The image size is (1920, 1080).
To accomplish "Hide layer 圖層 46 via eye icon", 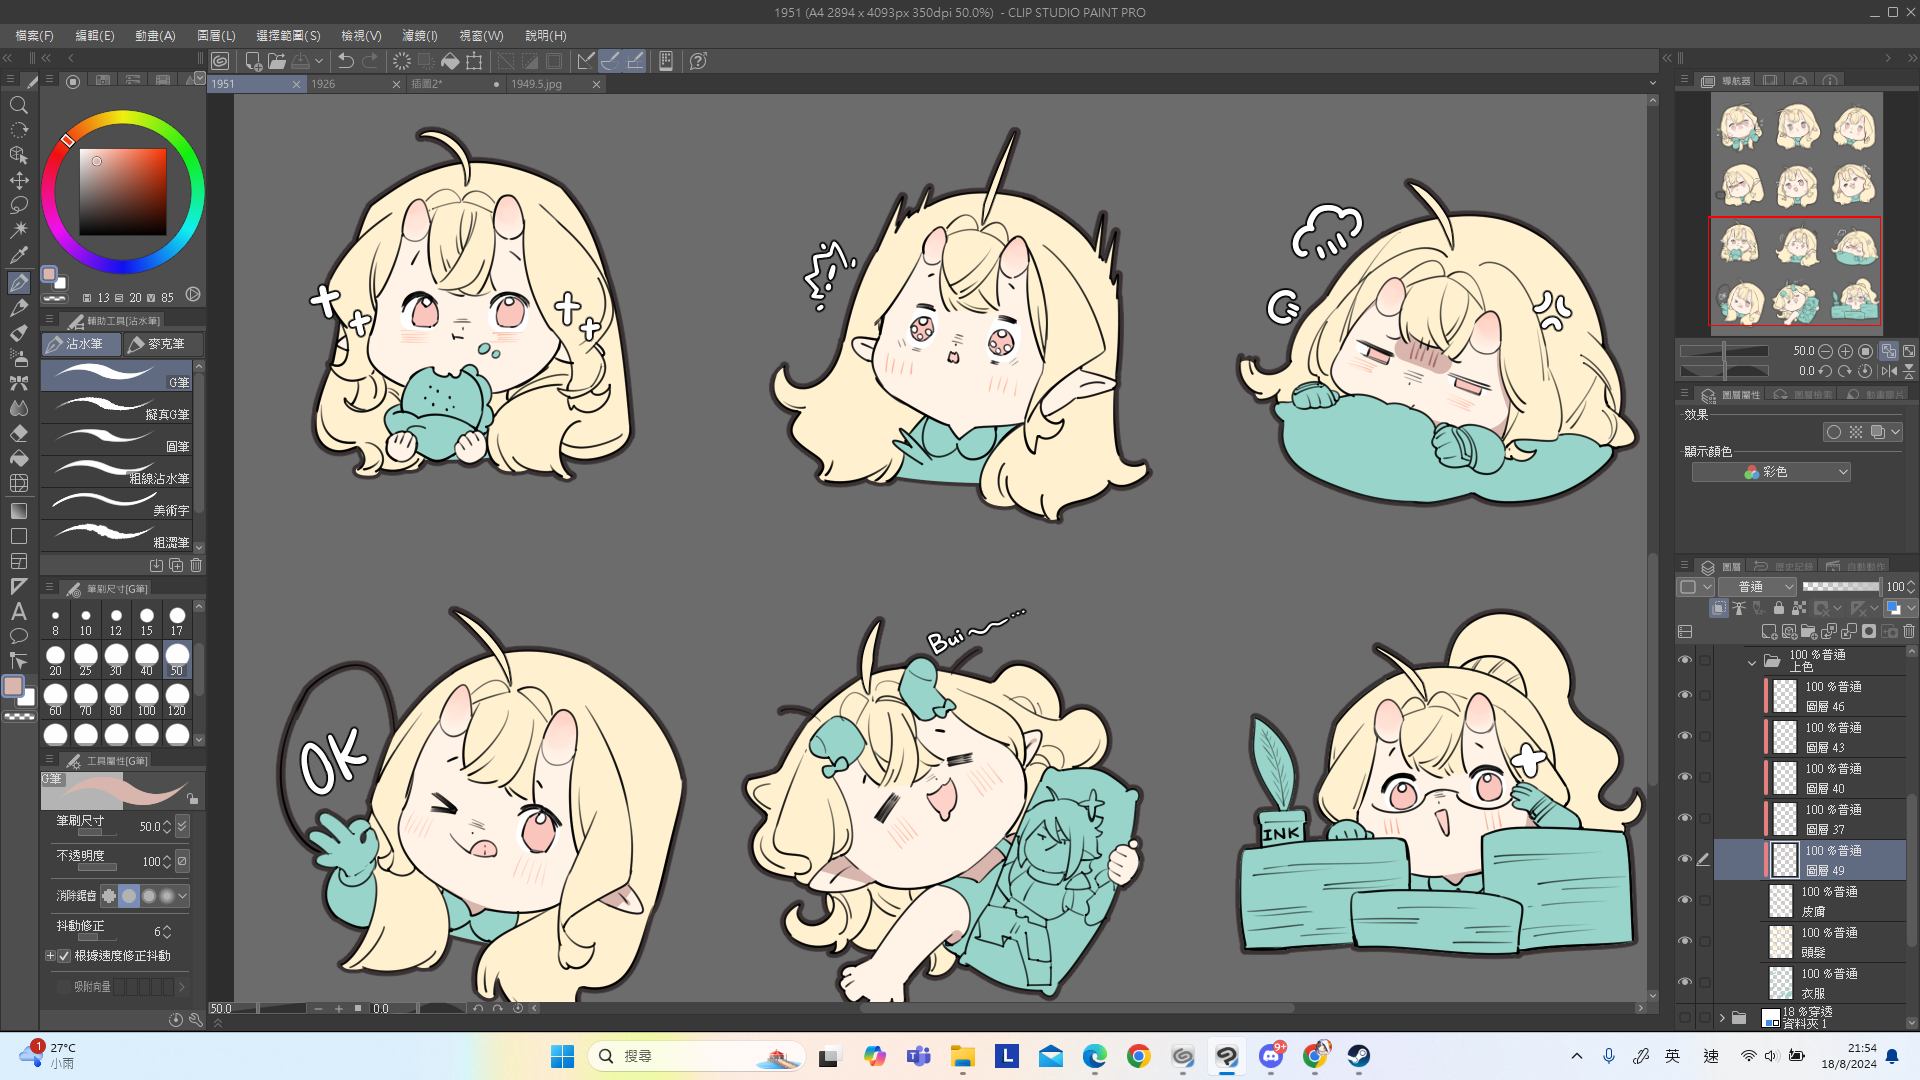I will 1685,696.
